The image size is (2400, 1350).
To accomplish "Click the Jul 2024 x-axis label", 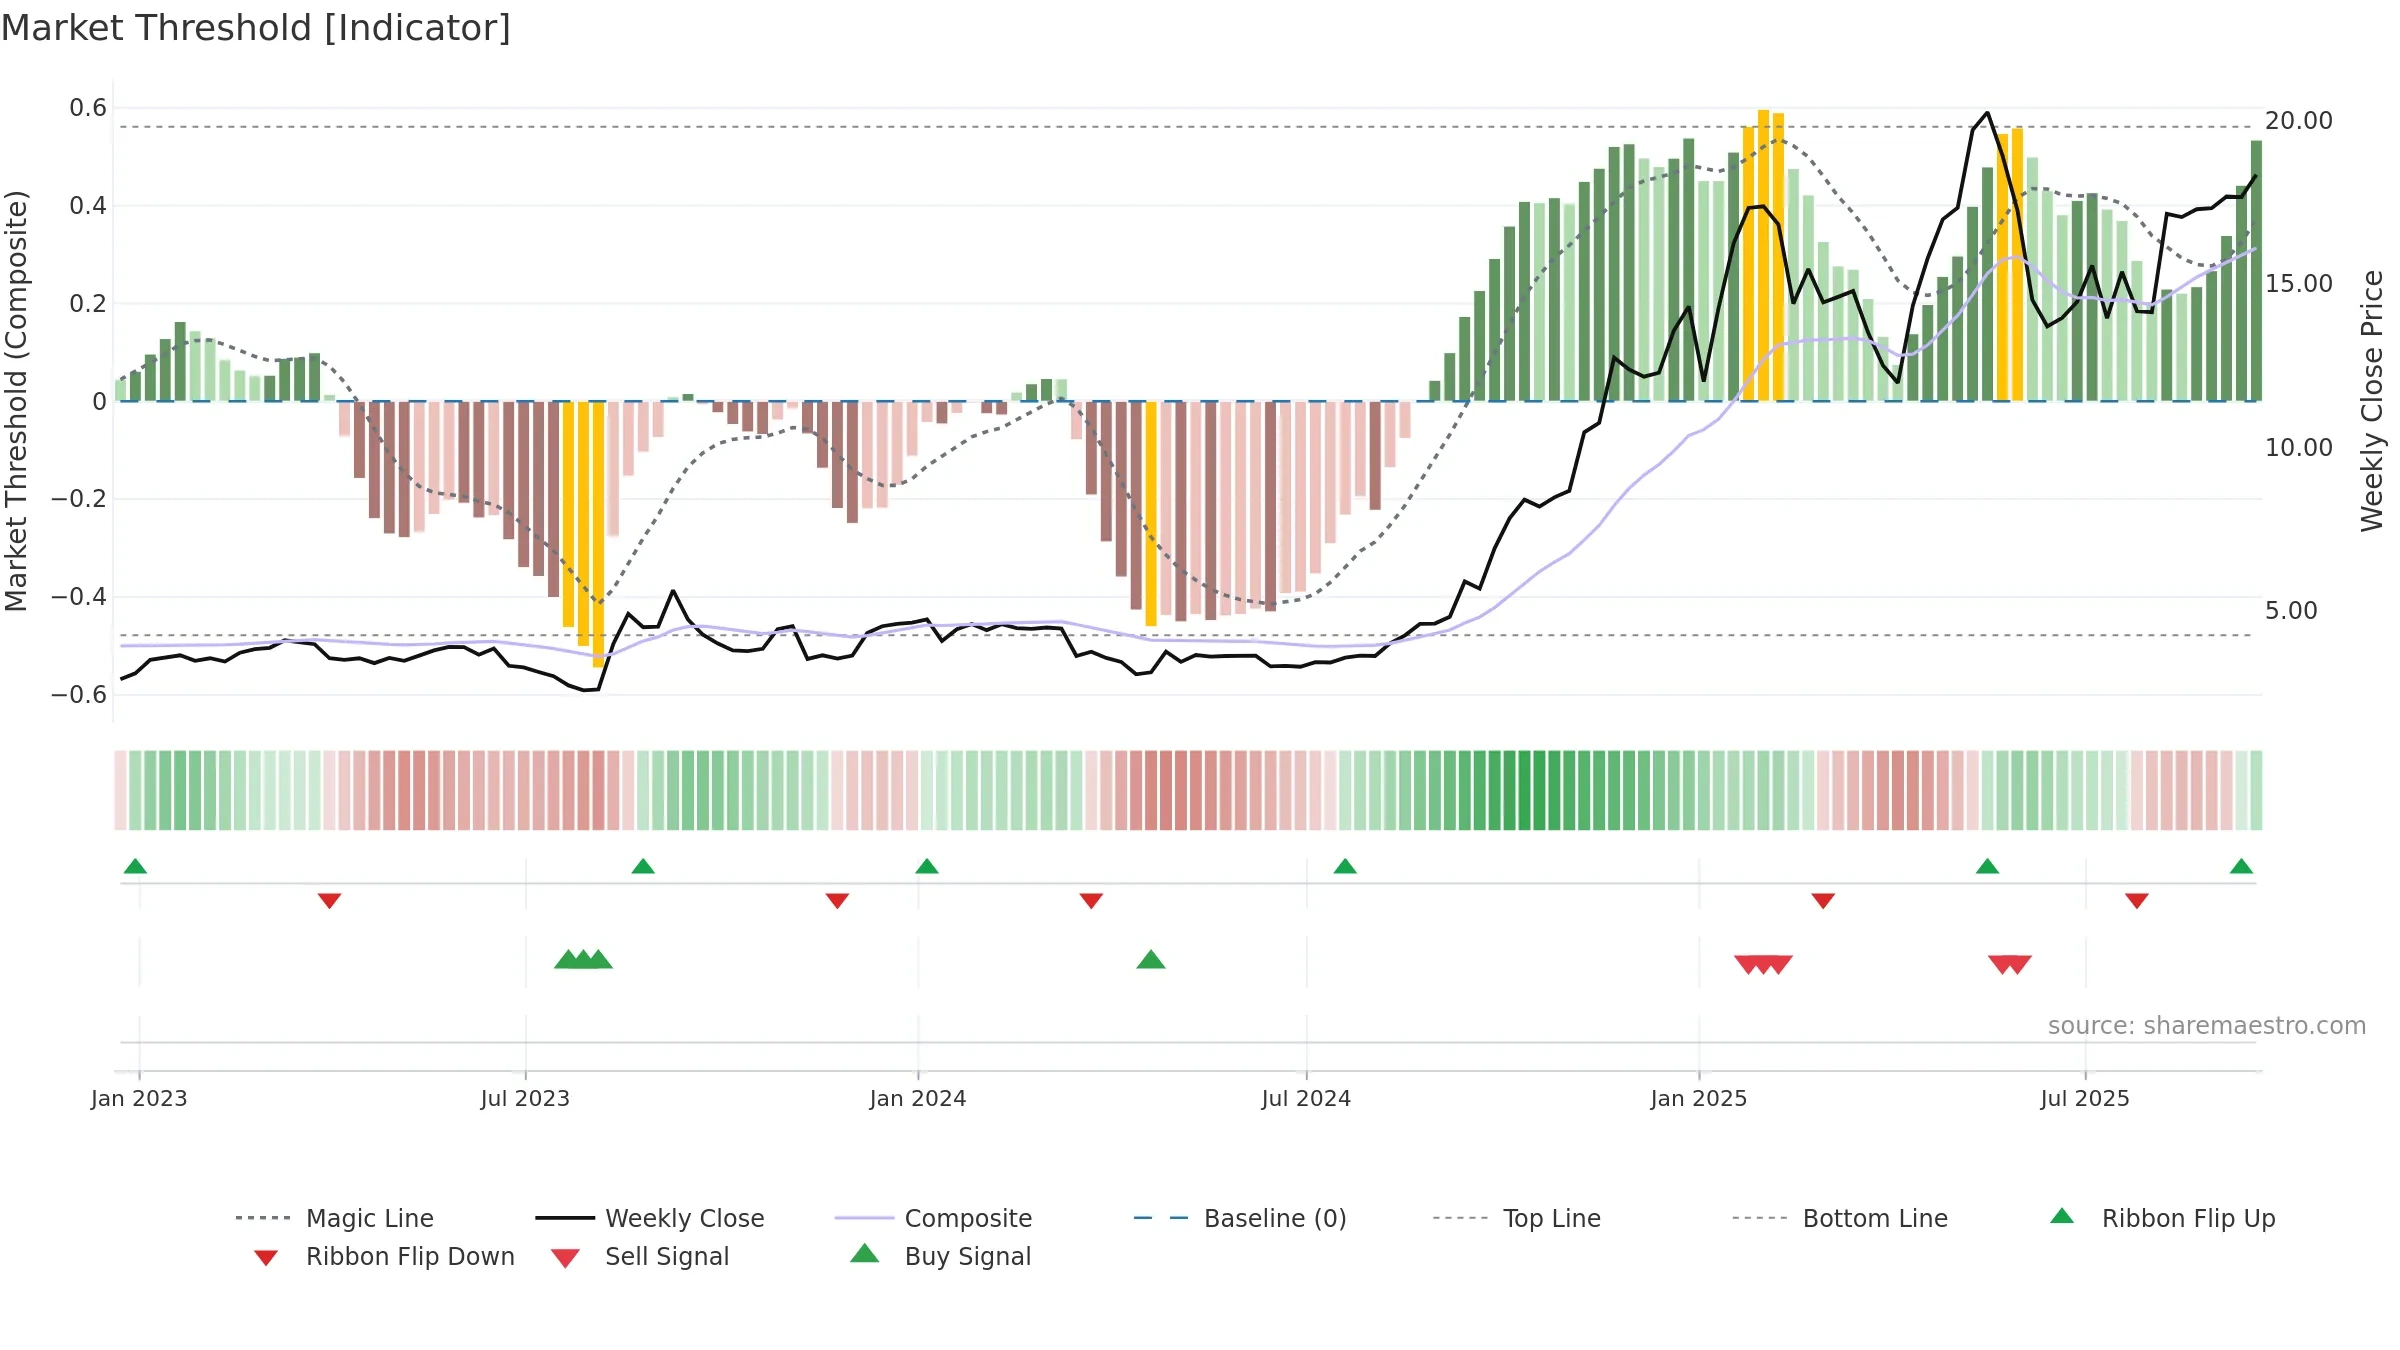I will 1306,1098.
